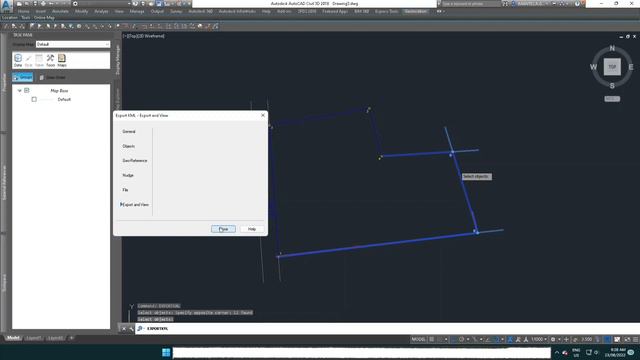Open the Insert ribbon tab
The height and width of the screenshot is (360, 640).
(40, 11)
